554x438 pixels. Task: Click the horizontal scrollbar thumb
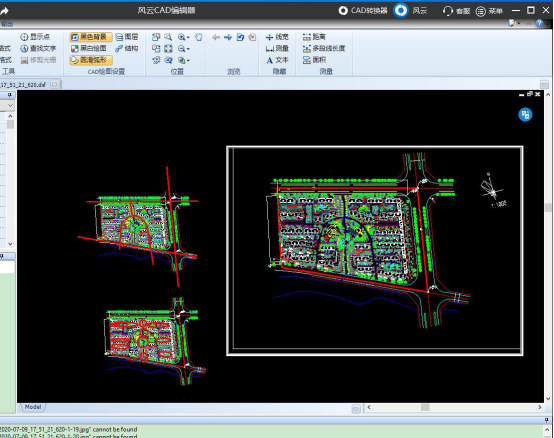(x=425, y=407)
